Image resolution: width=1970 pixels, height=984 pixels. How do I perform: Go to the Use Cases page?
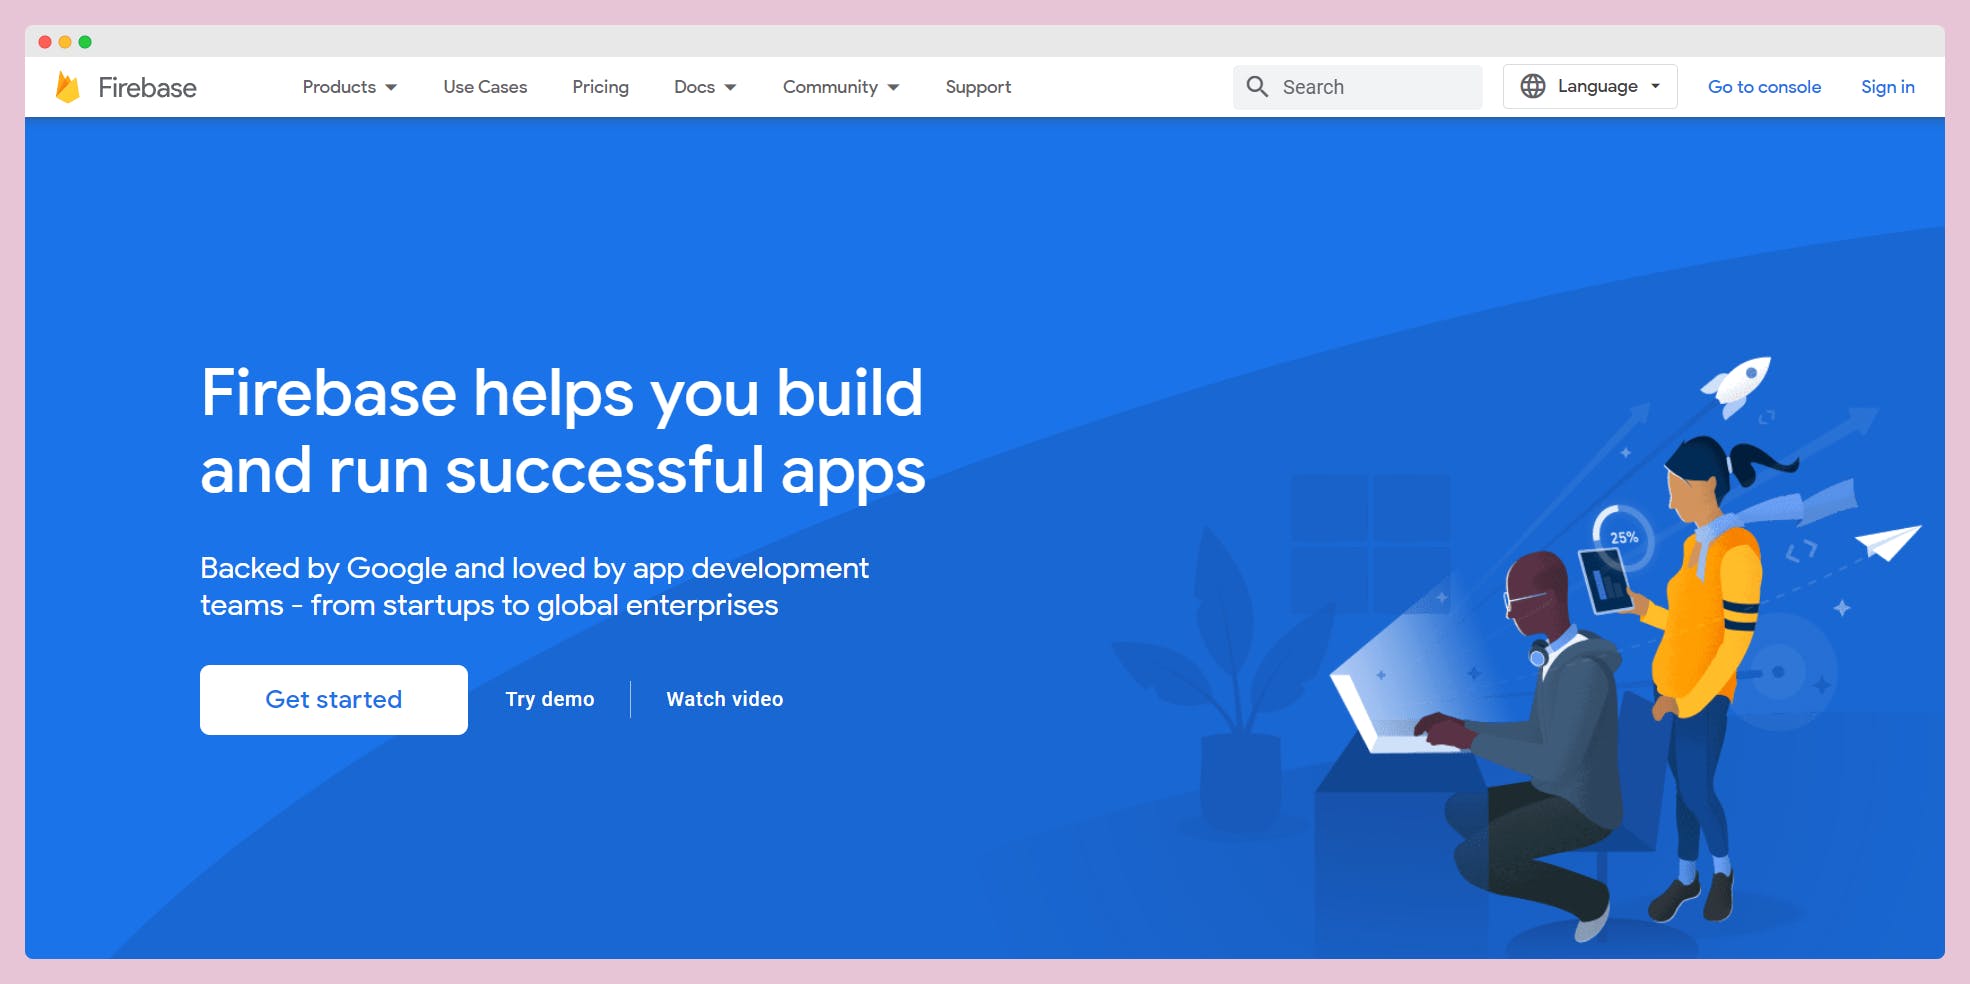pos(485,87)
